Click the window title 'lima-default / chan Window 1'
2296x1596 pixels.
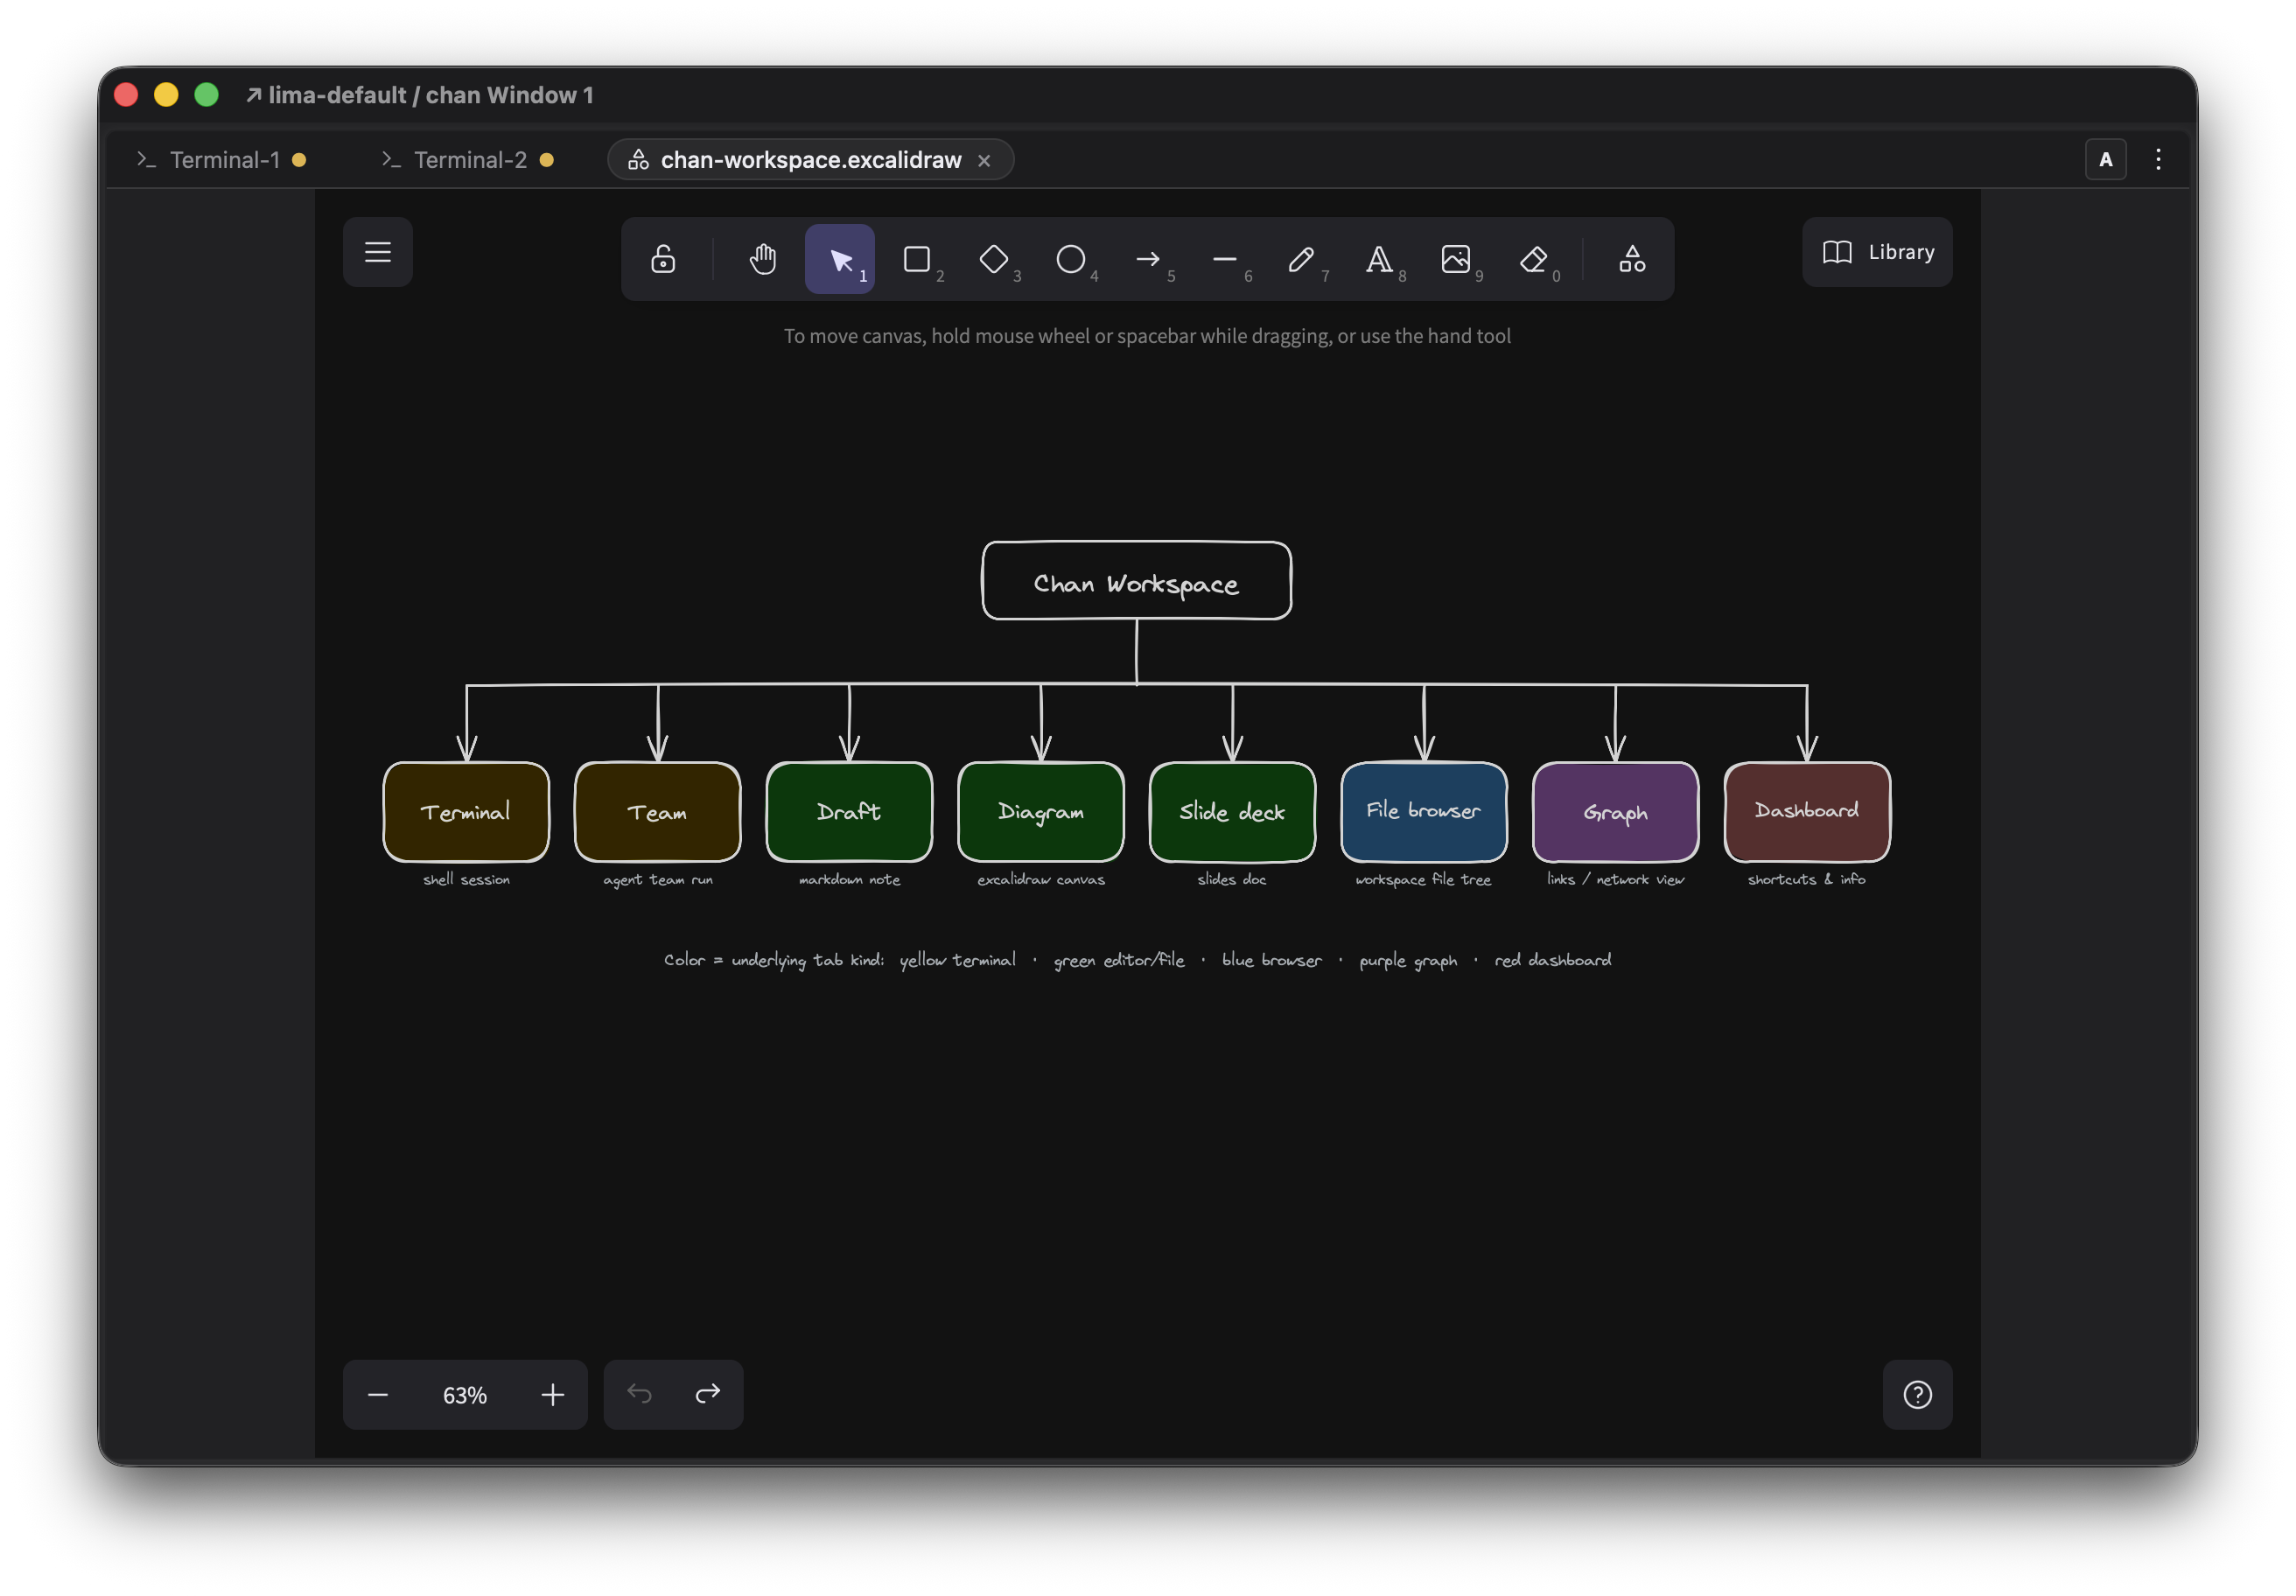pyautogui.click(x=430, y=95)
